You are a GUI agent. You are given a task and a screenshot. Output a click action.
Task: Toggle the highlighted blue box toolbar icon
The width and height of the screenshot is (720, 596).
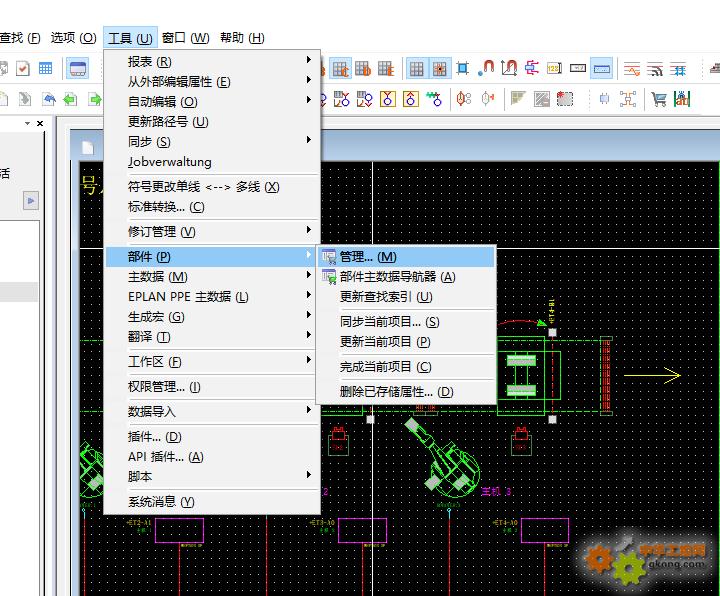602,68
